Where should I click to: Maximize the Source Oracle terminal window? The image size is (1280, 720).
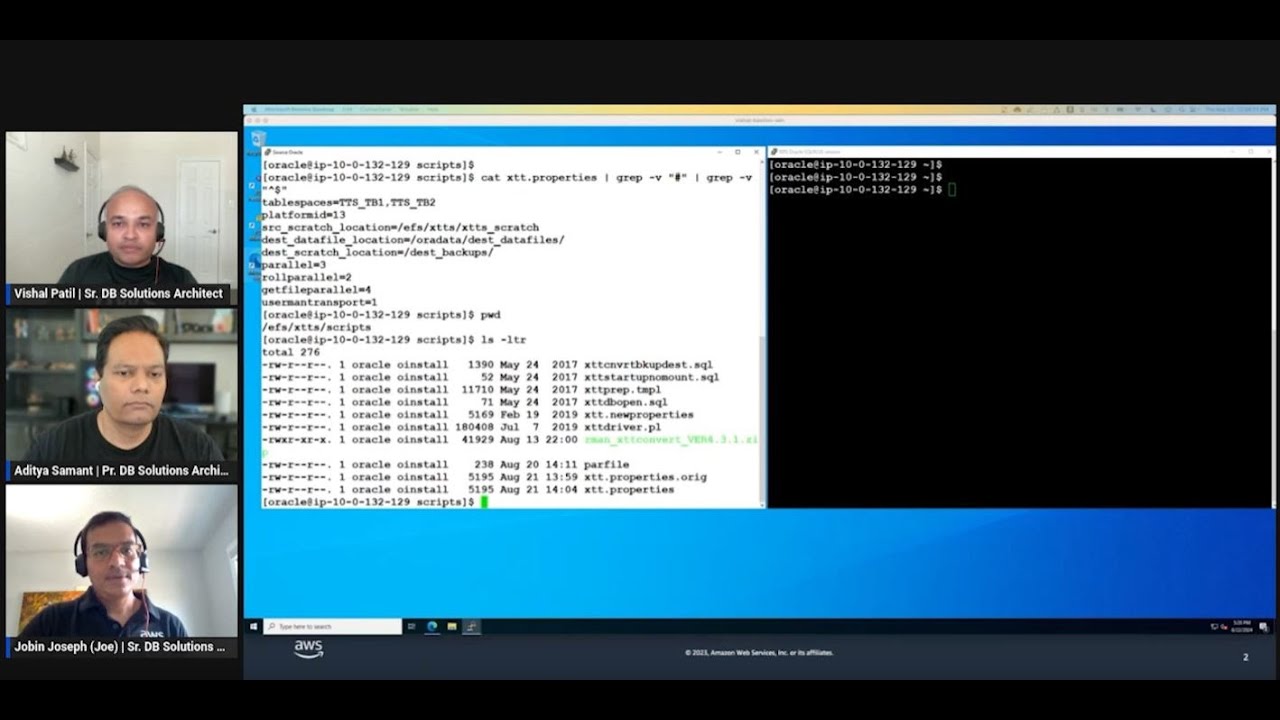pos(738,152)
